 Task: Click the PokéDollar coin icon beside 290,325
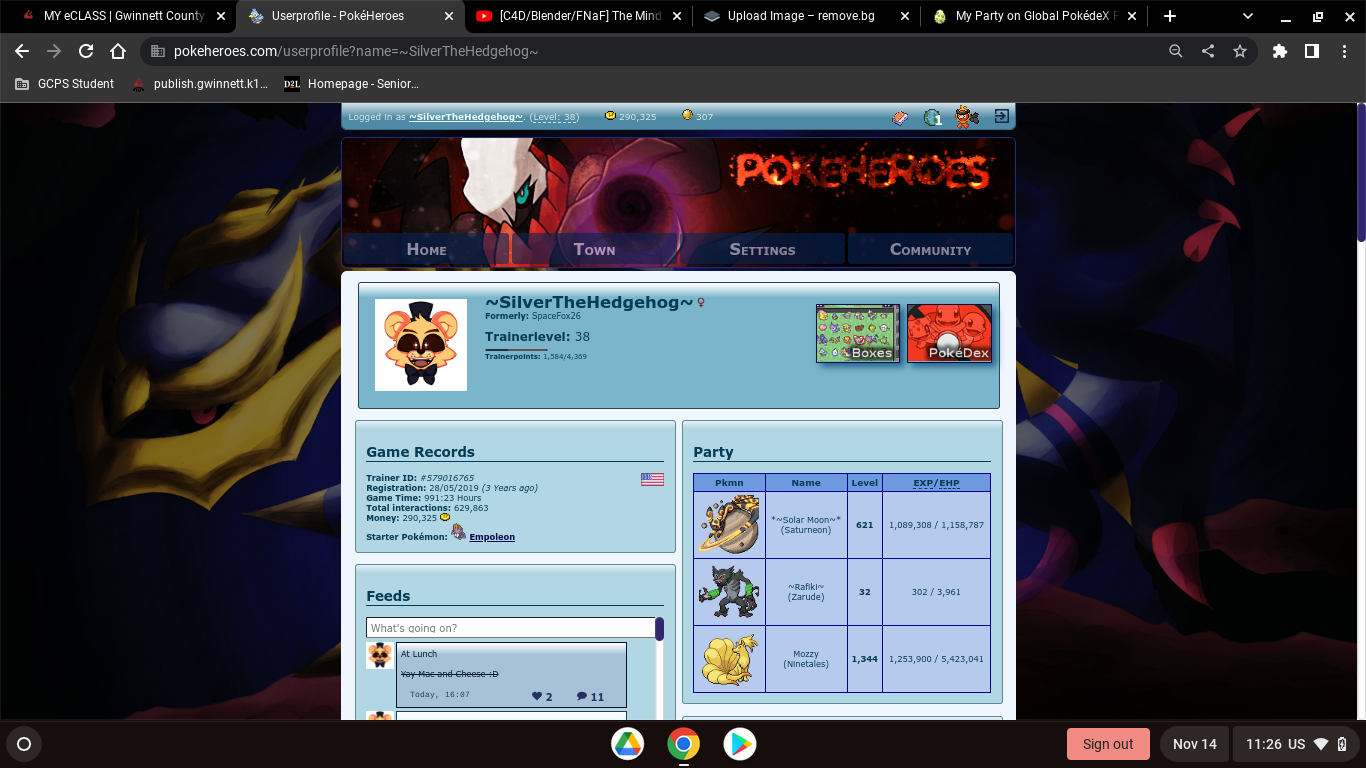[x=610, y=116]
